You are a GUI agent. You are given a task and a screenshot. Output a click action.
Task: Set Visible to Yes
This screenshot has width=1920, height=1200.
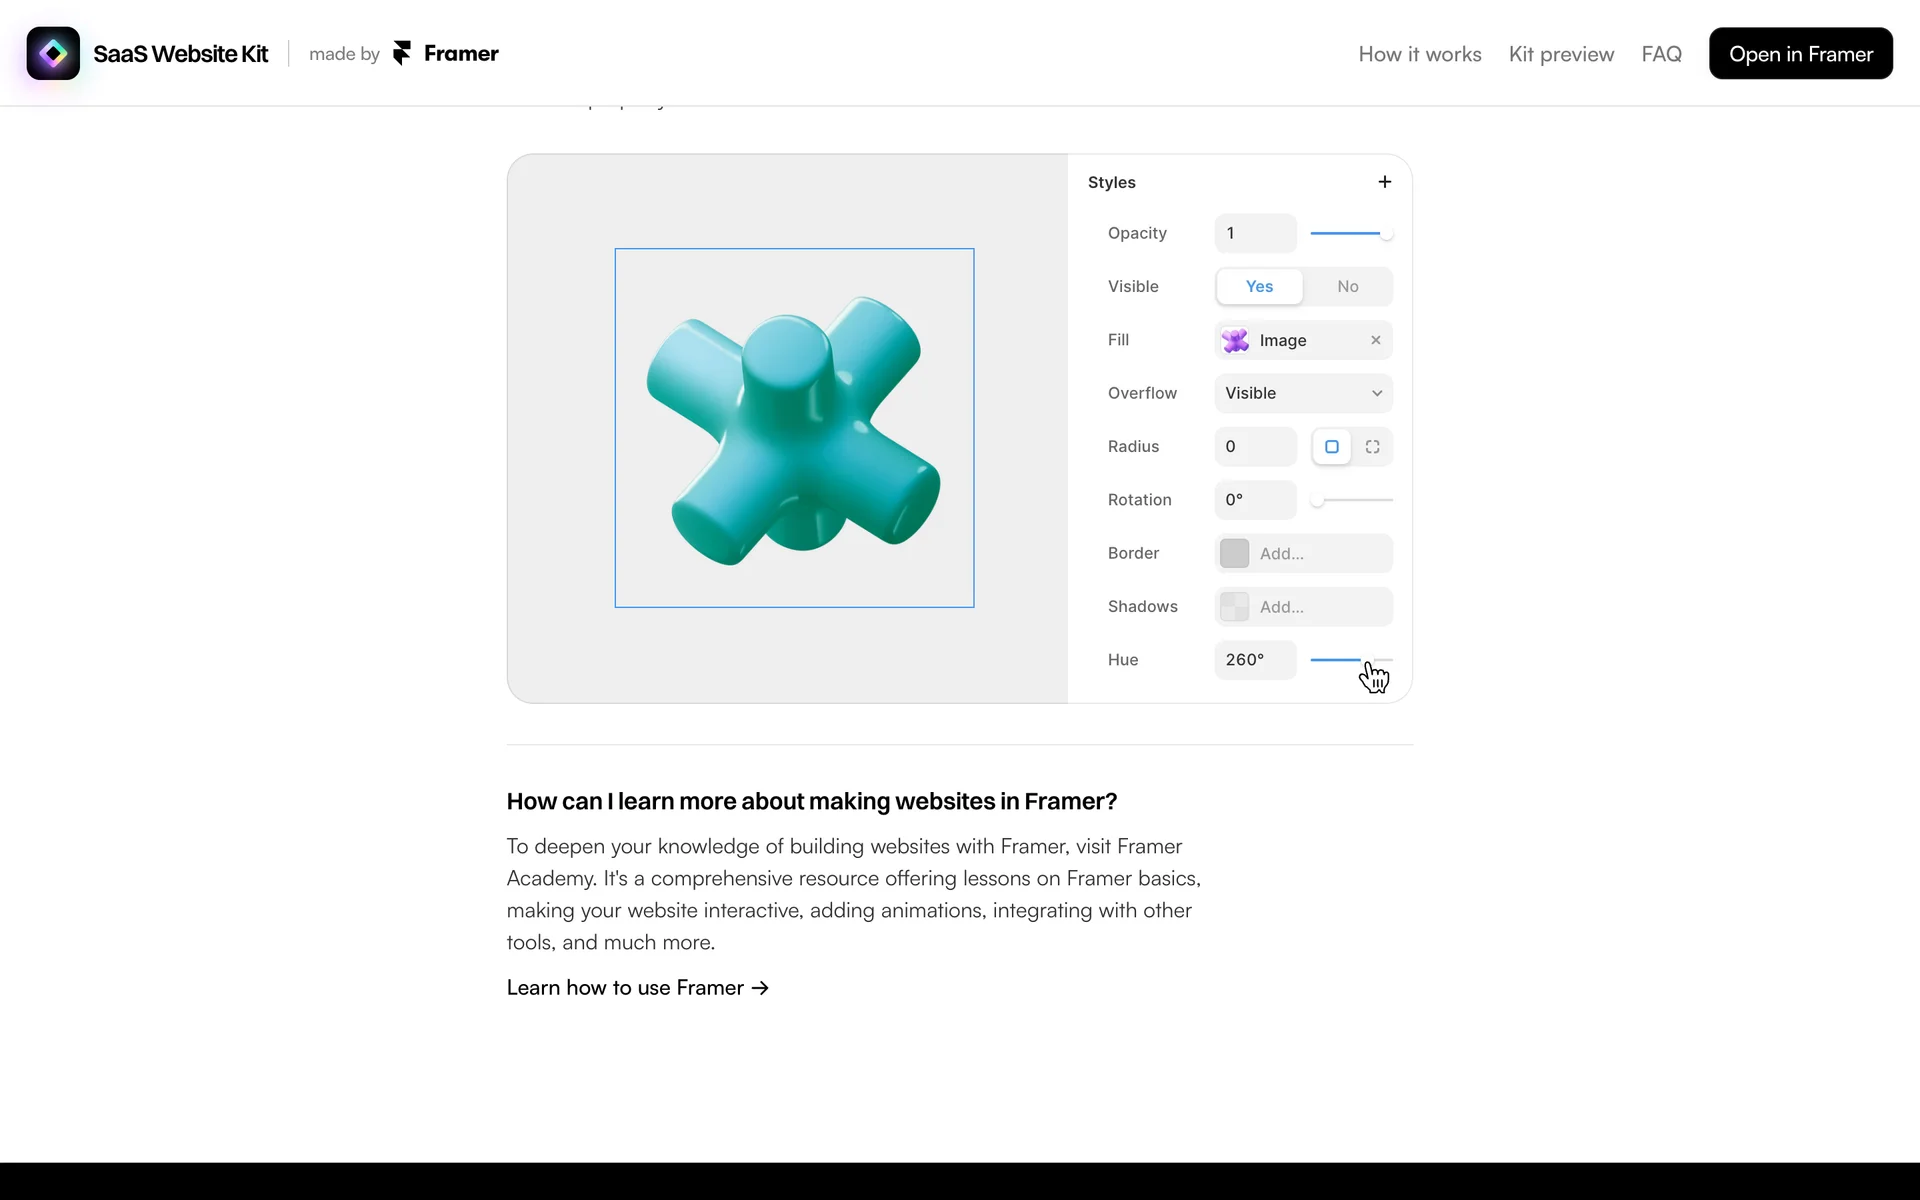click(1259, 287)
